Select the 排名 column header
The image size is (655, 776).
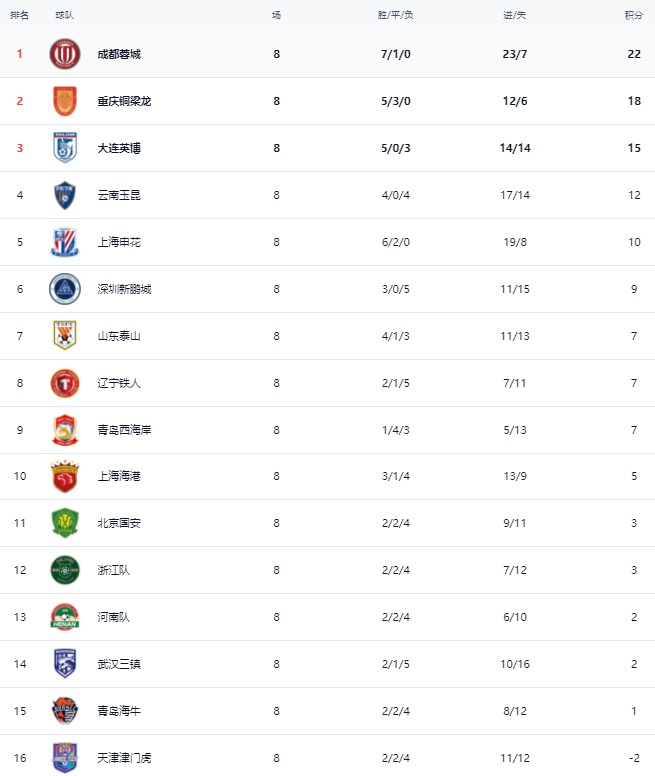click(20, 15)
